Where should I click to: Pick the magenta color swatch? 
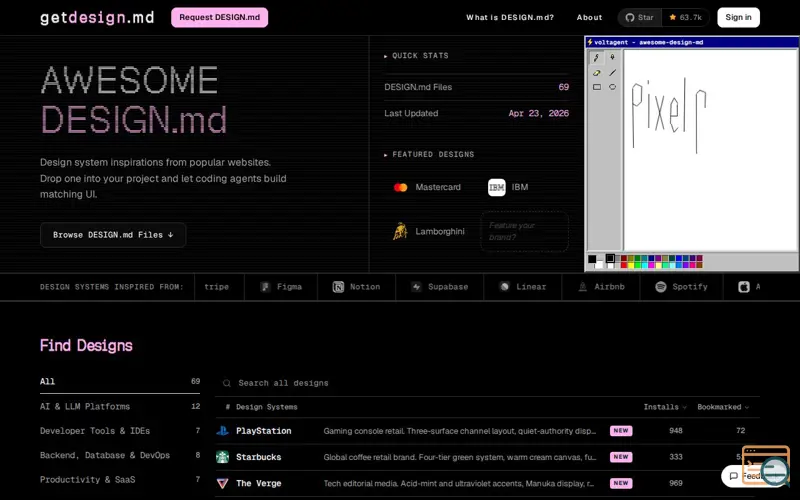(652, 265)
